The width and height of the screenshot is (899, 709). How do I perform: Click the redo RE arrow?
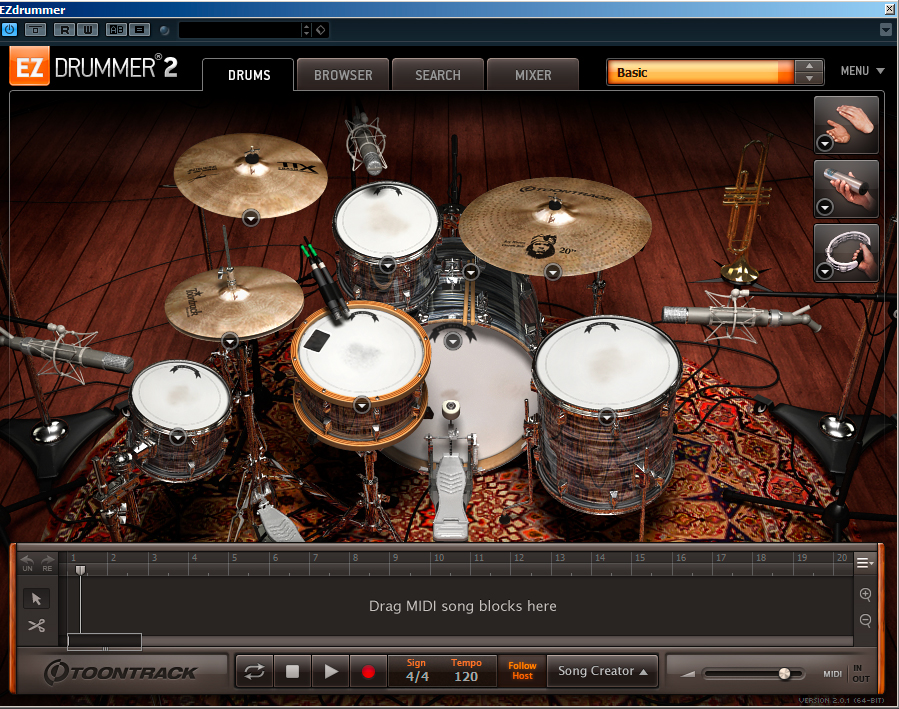pyautogui.click(x=47, y=563)
